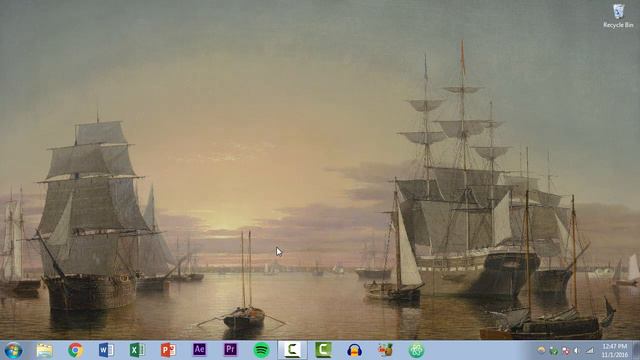Select the highlighted white Camtasia taskbar icon
The height and width of the screenshot is (360, 640).
[x=292, y=350]
